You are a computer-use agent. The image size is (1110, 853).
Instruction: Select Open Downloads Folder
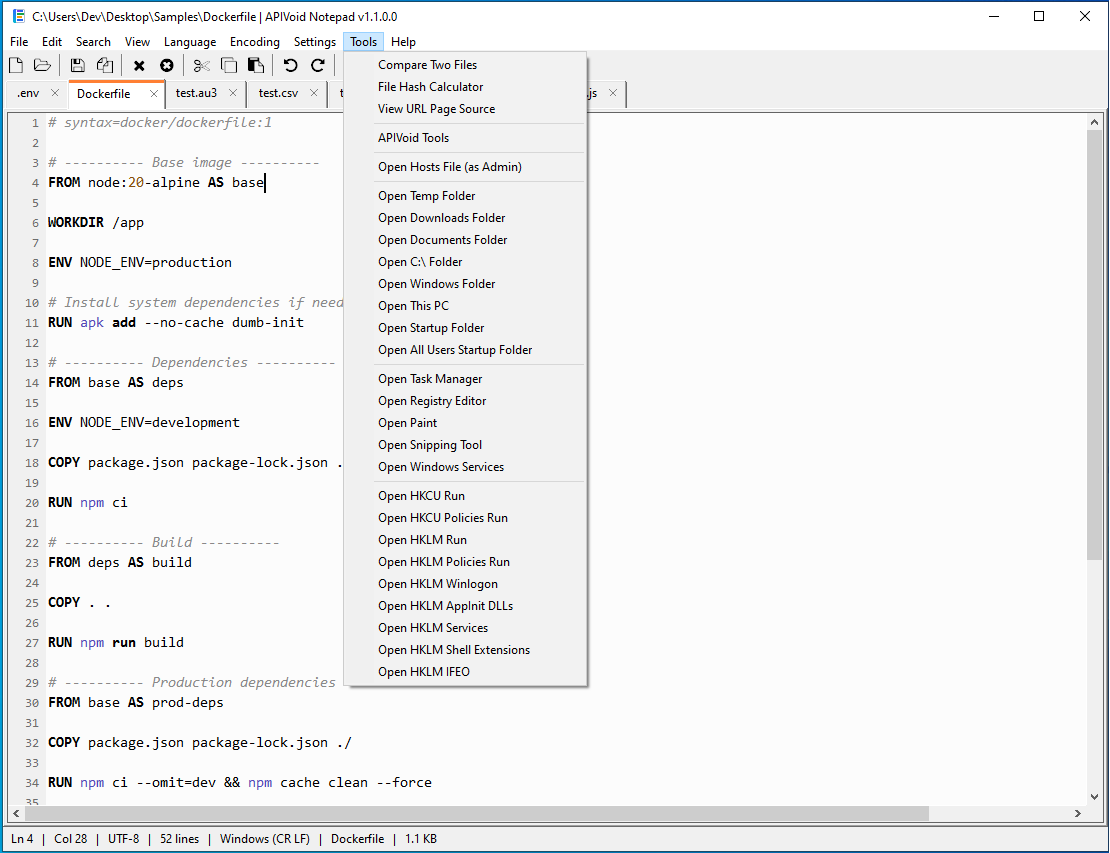[x=465, y=217]
